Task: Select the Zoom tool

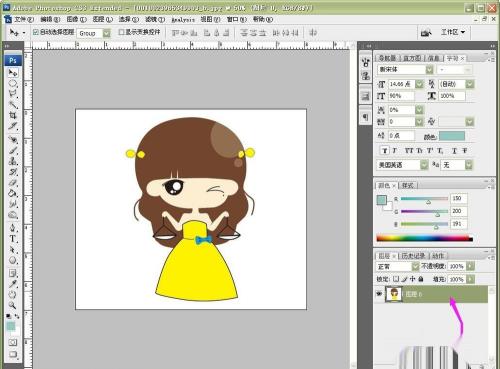Action: (13, 305)
